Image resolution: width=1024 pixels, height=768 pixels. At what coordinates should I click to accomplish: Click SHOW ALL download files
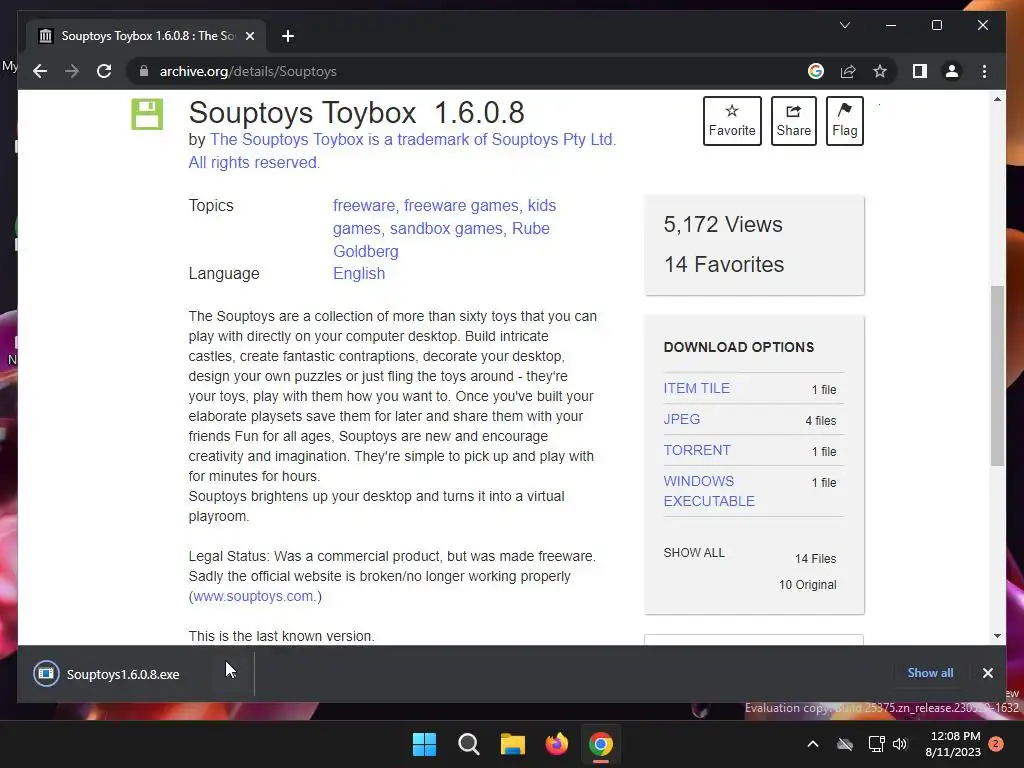point(694,552)
